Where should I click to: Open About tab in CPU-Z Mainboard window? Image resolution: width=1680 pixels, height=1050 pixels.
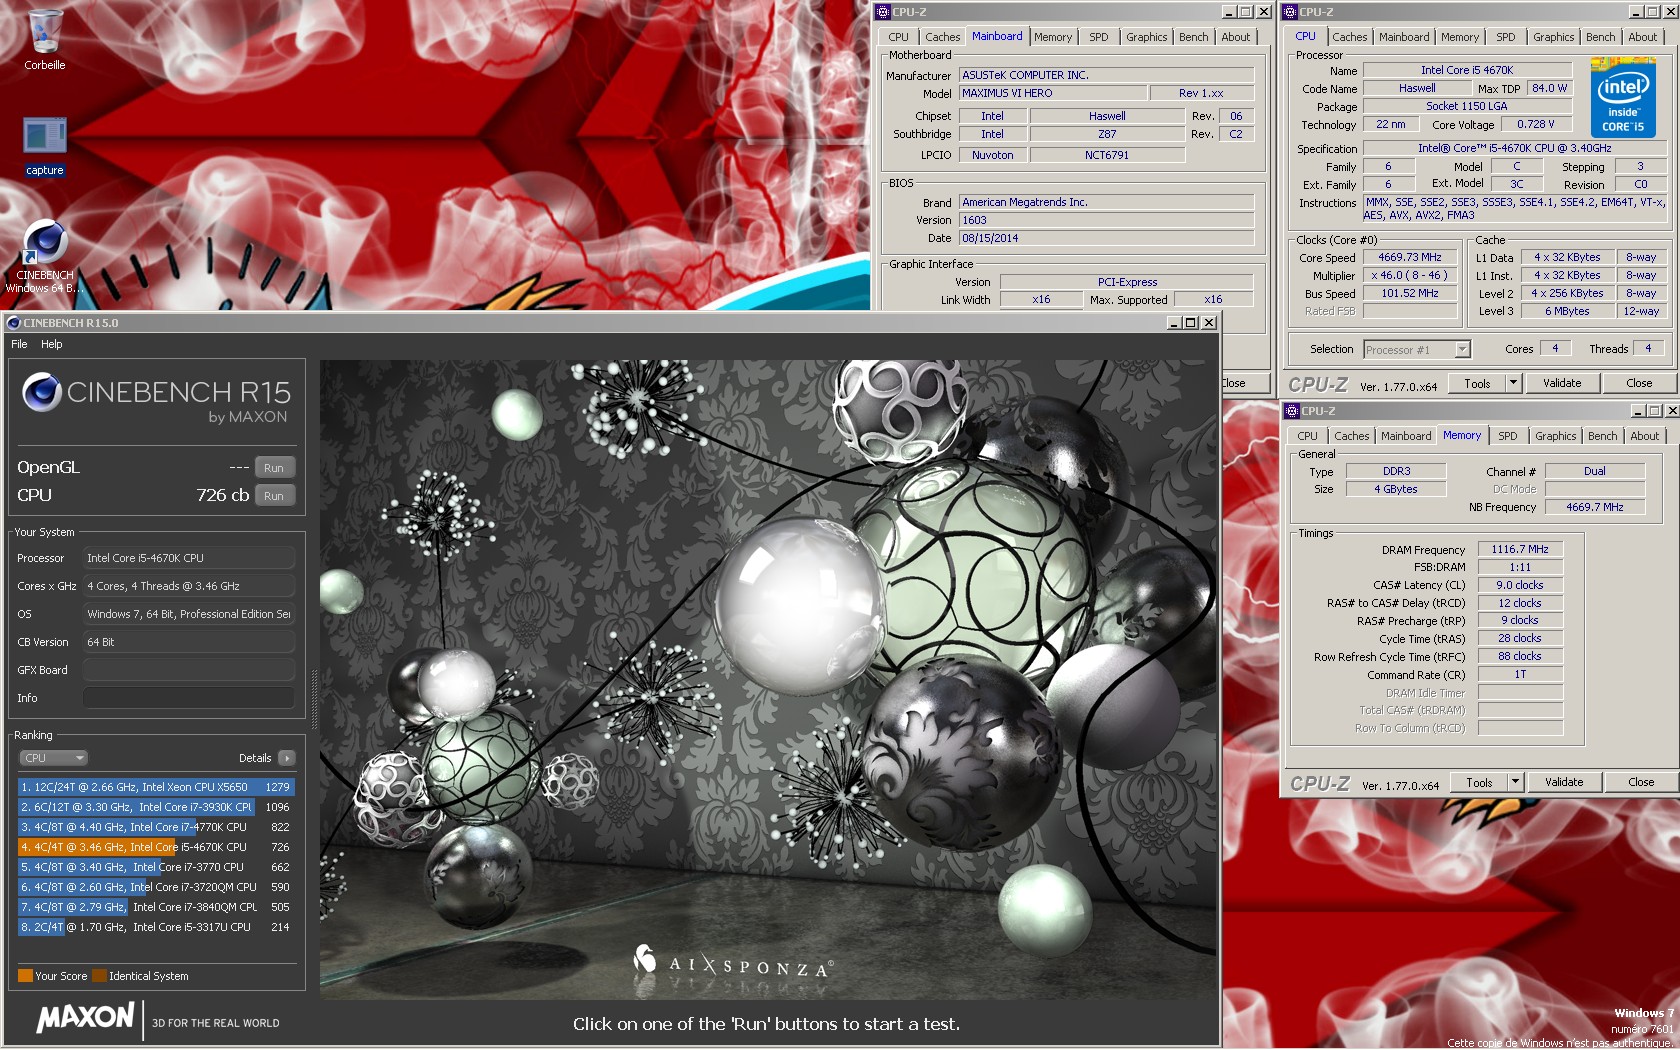1235,37
